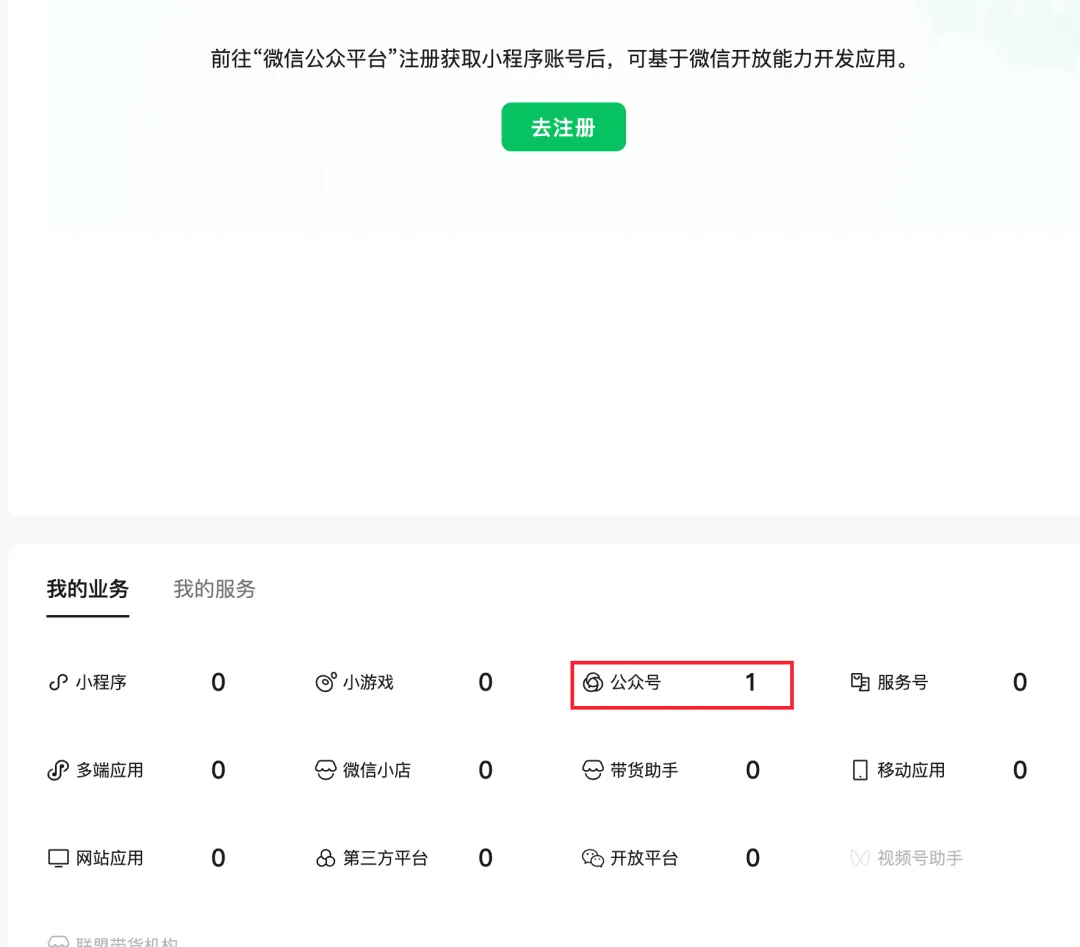The width and height of the screenshot is (1080, 947).
Task: Click the 移动应用 phone icon
Action: point(860,770)
